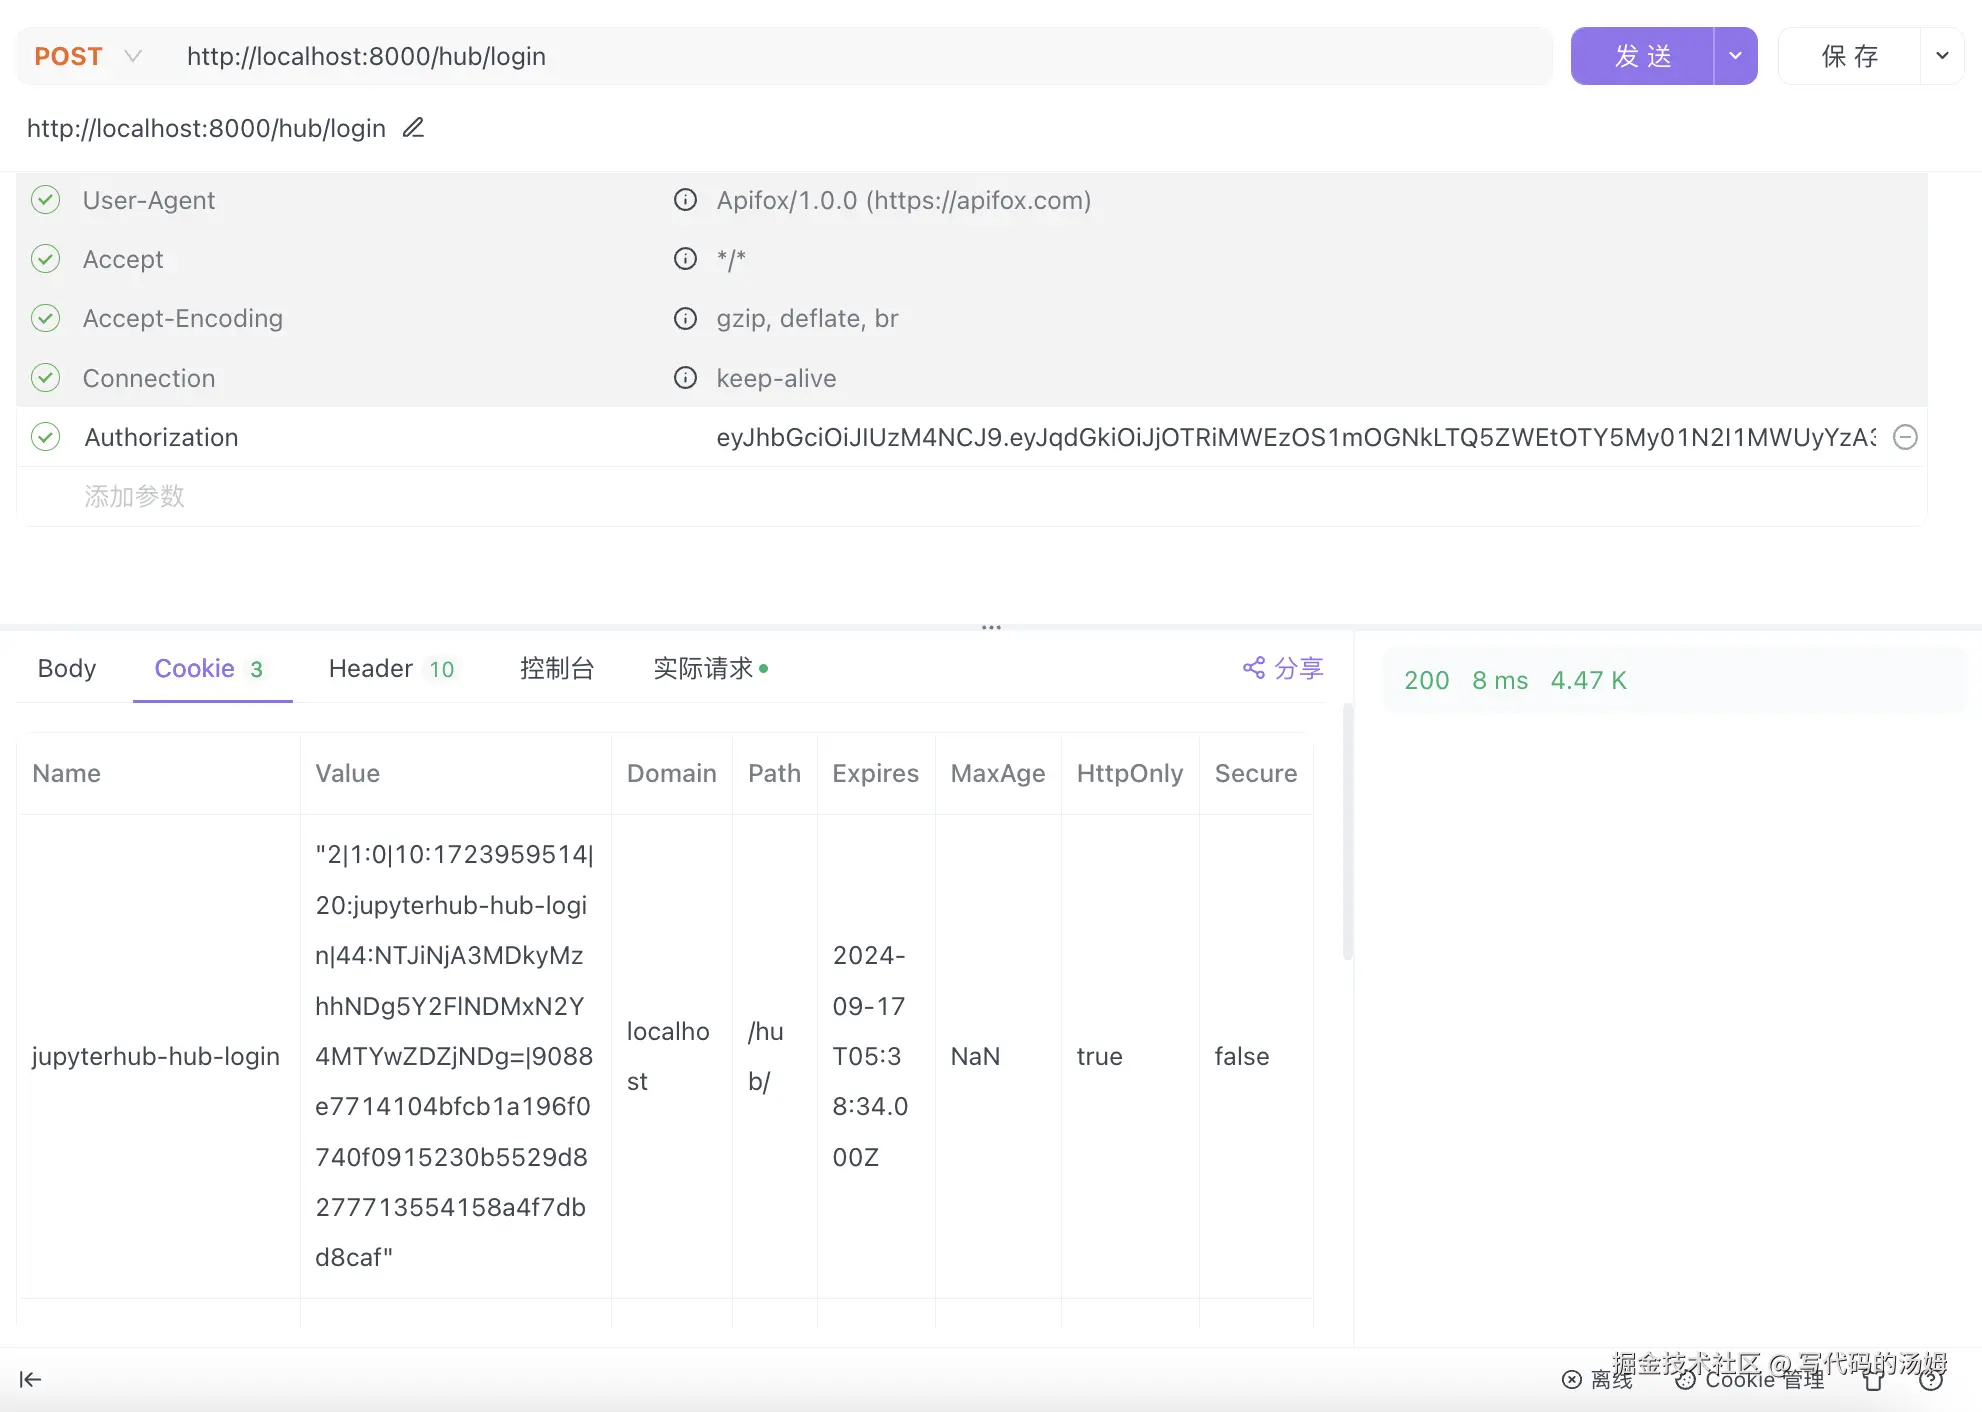Screen dimensions: 1982x1412
Task: Disable the Accept-Encoding header checkbox
Action: pos(45,318)
